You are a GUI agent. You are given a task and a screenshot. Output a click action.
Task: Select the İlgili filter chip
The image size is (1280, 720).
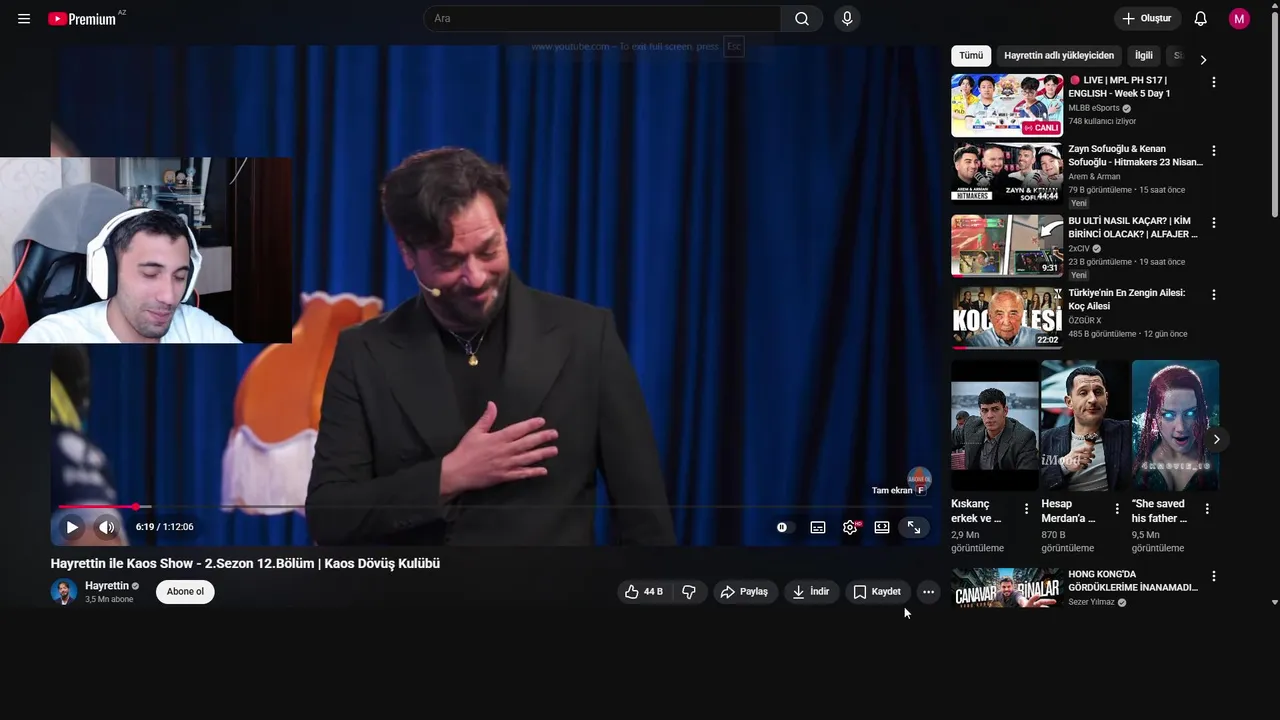click(1144, 56)
